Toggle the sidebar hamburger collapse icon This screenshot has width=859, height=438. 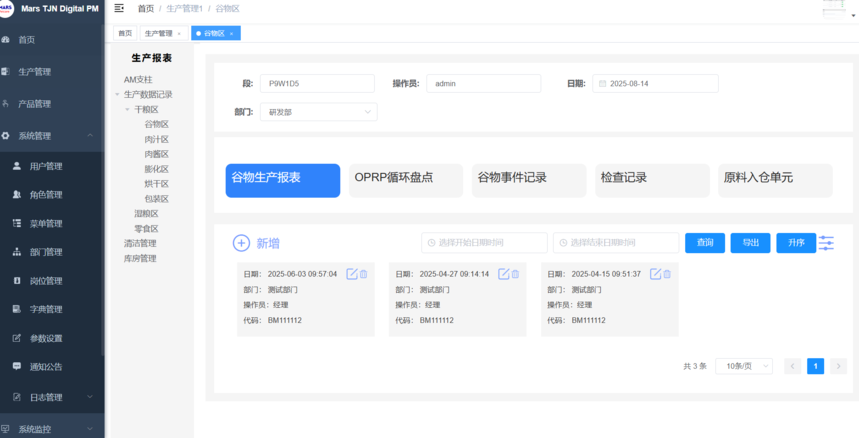click(119, 8)
